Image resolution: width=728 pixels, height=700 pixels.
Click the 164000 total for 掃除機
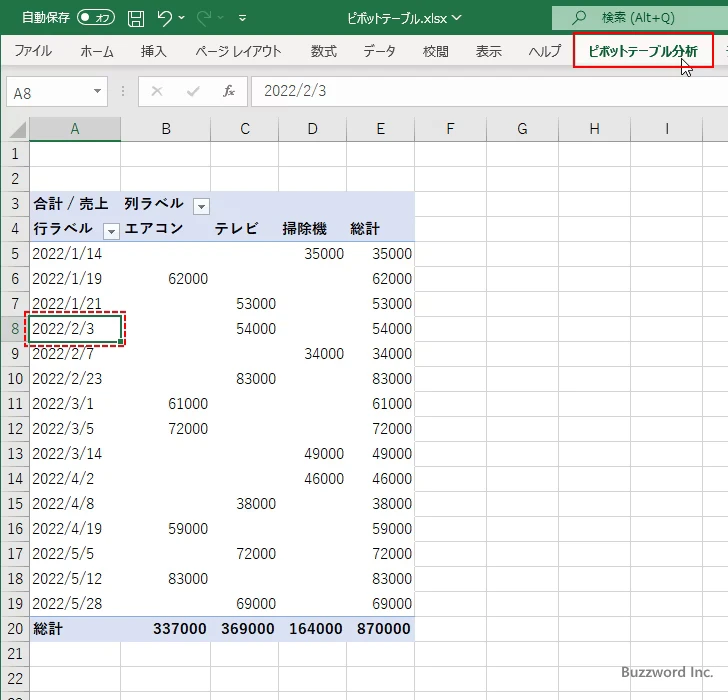(312, 629)
